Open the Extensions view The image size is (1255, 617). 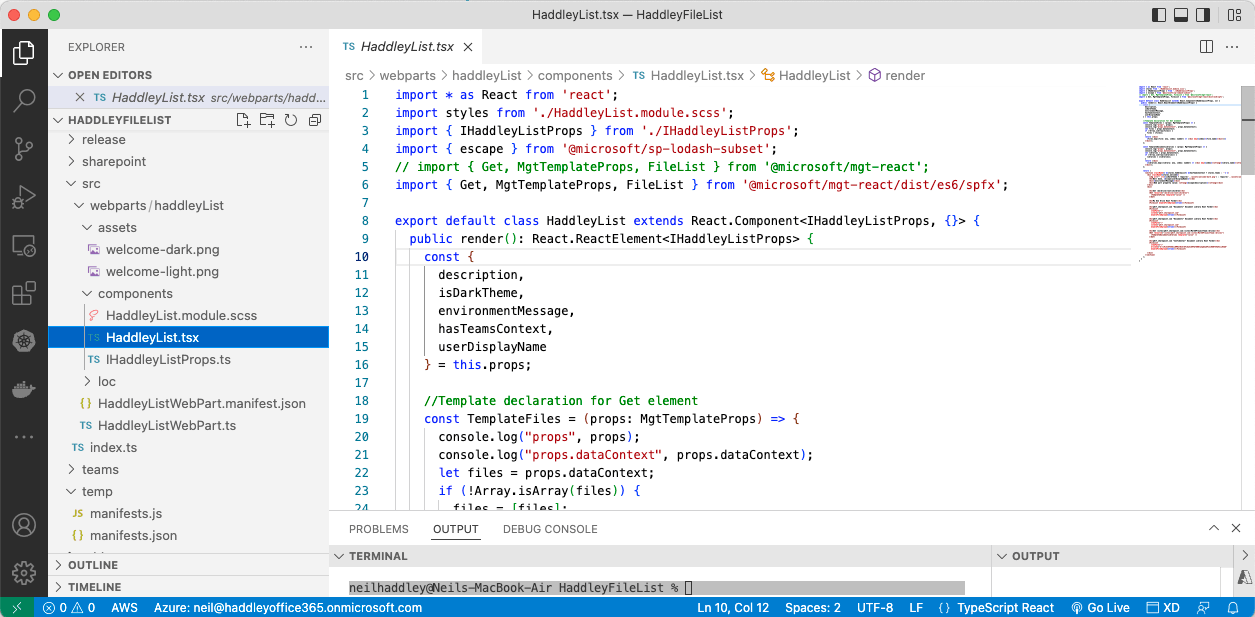click(24, 294)
